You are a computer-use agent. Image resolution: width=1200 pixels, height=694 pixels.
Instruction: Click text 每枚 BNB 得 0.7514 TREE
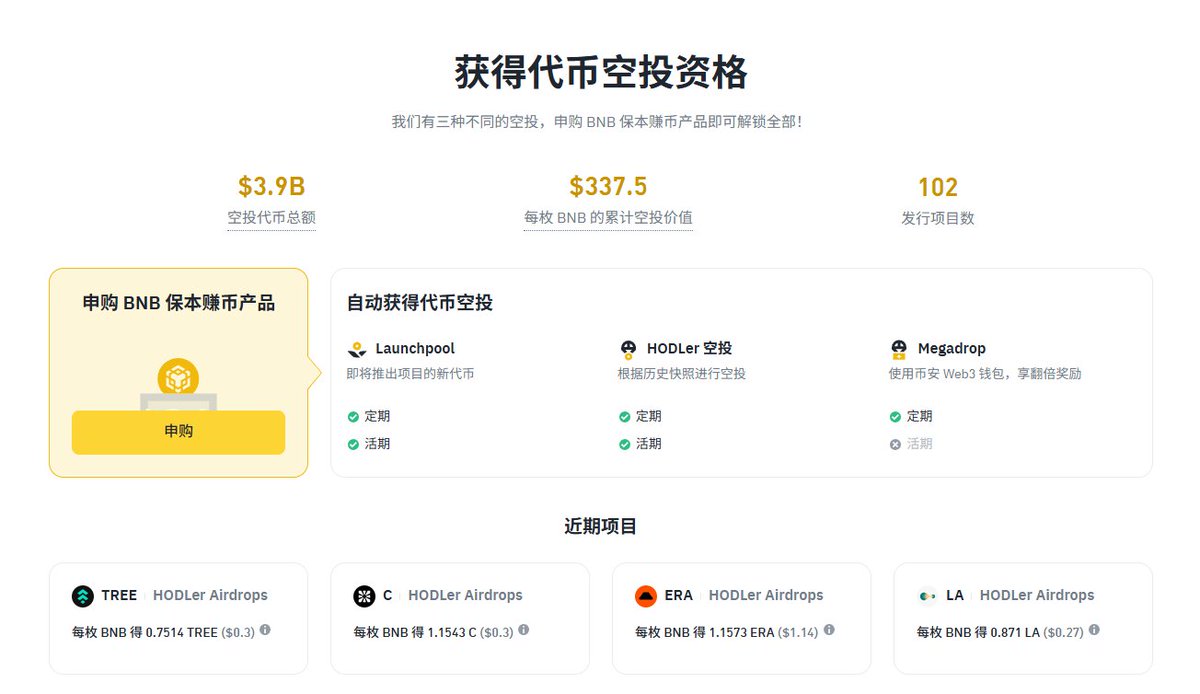(x=145, y=632)
